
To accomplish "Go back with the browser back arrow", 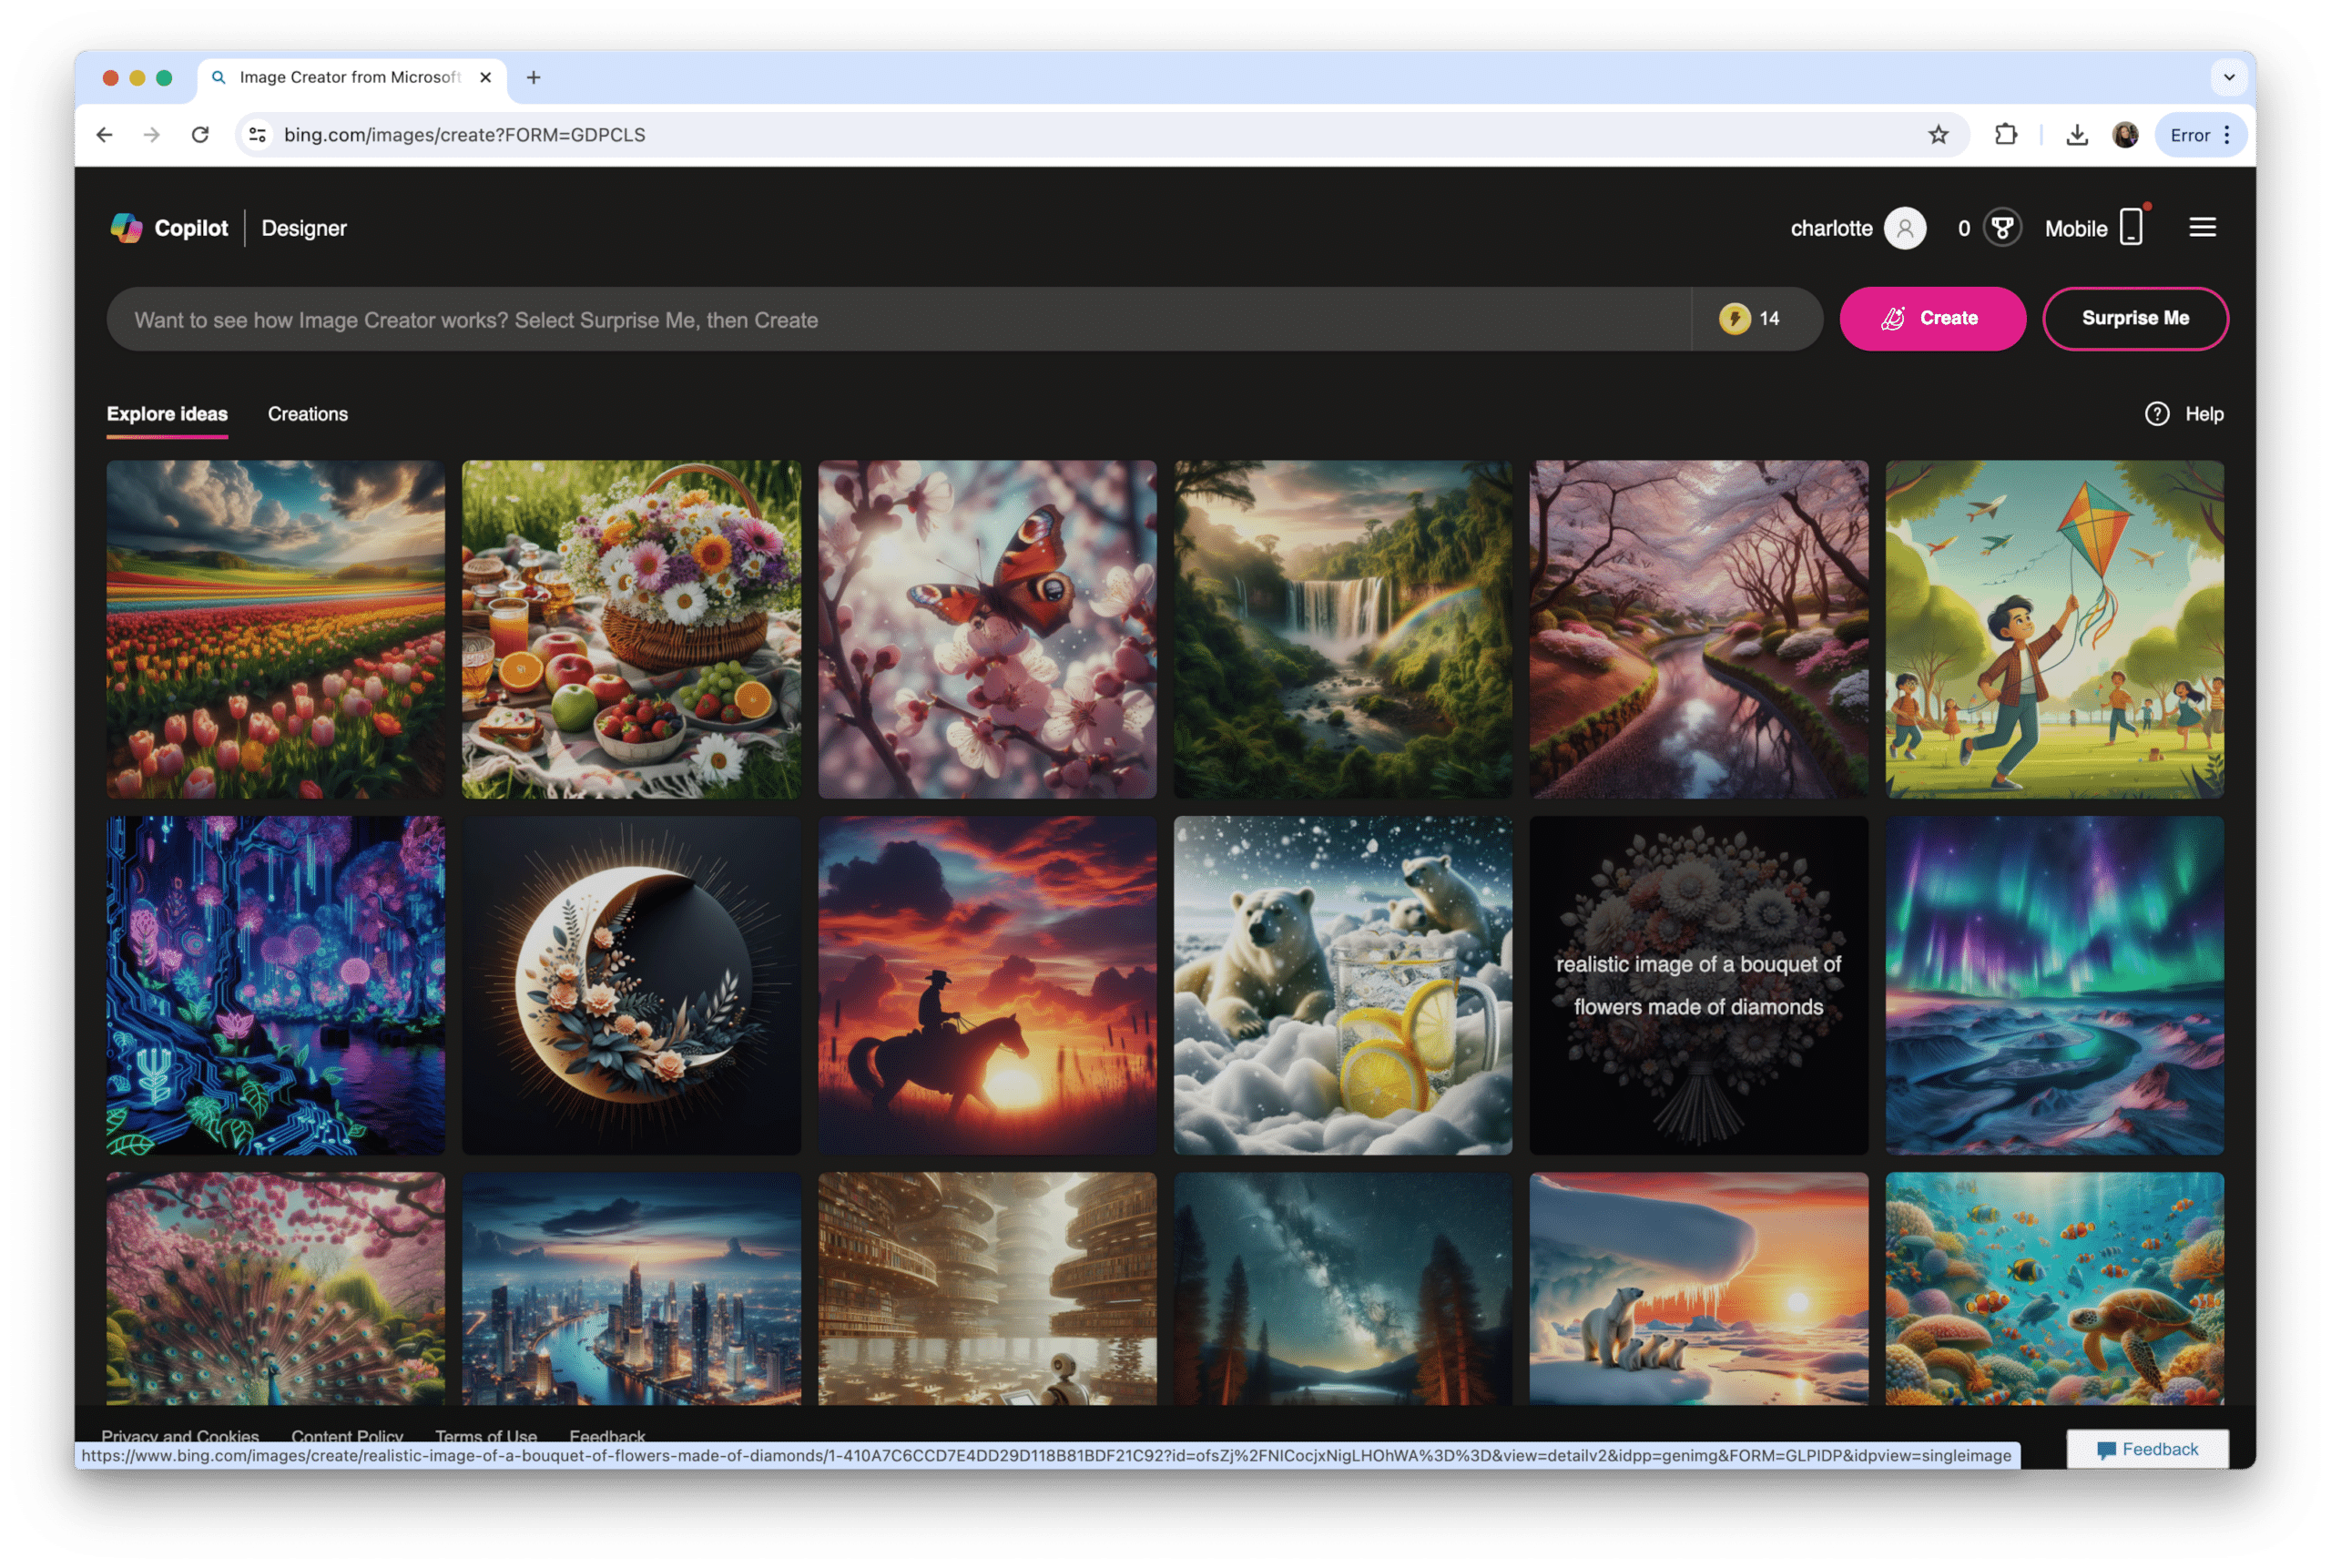I will click(104, 135).
